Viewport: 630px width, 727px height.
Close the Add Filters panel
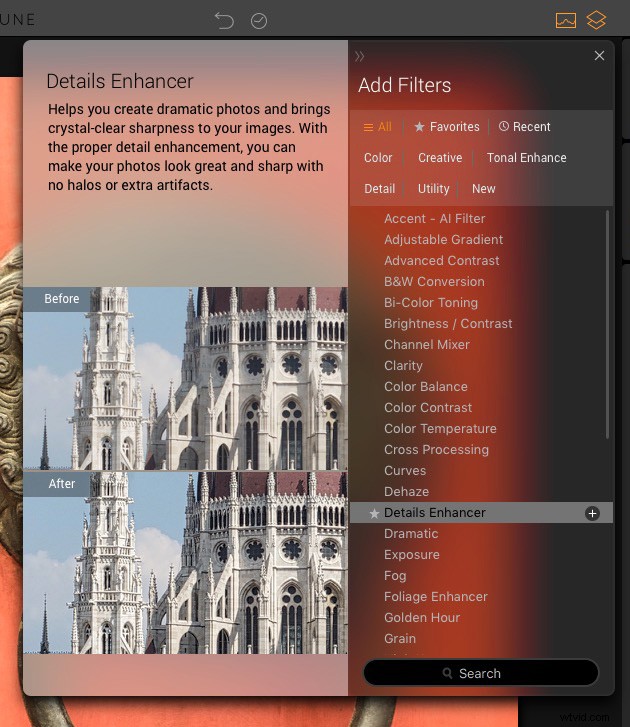[x=599, y=56]
